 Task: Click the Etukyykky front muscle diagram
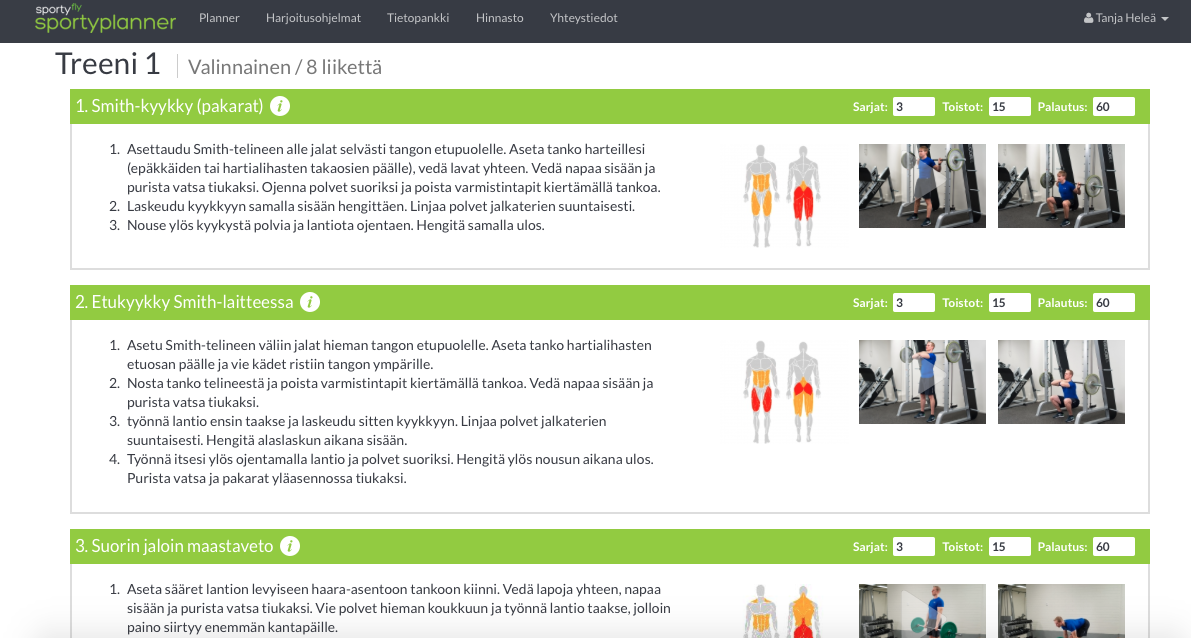click(761, 391)
